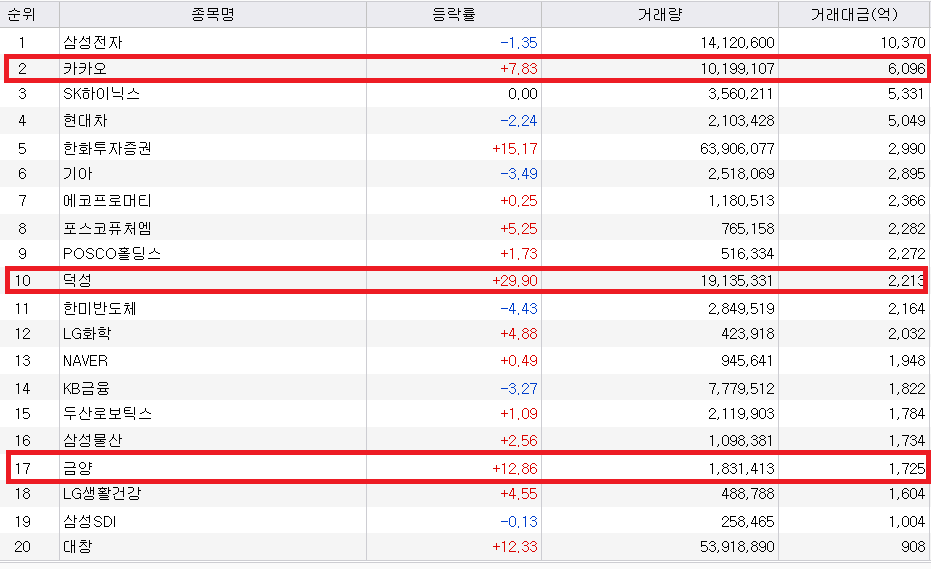
Task: Select stock name 한화투자증권
Action: point(107,148)
